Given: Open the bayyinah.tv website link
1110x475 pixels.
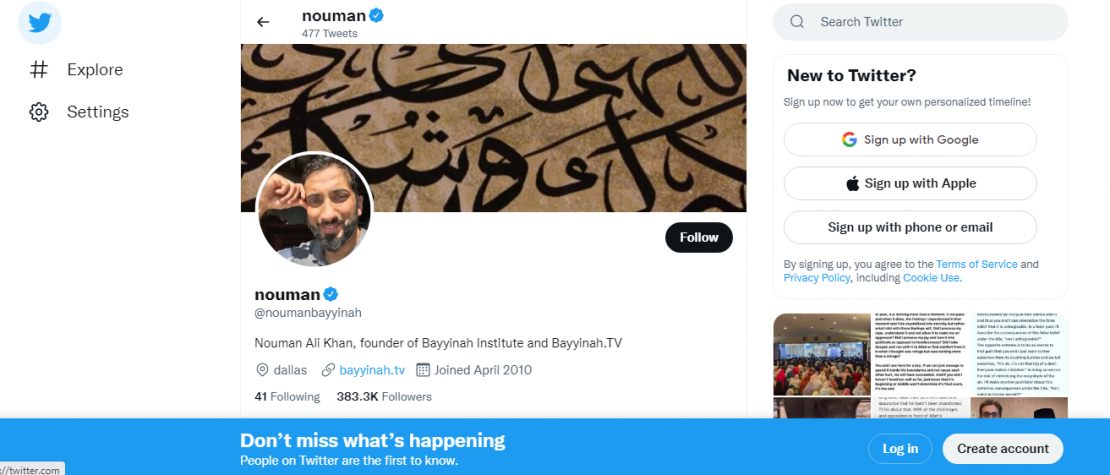Looking at the screenshot, I should click(372, 370).
